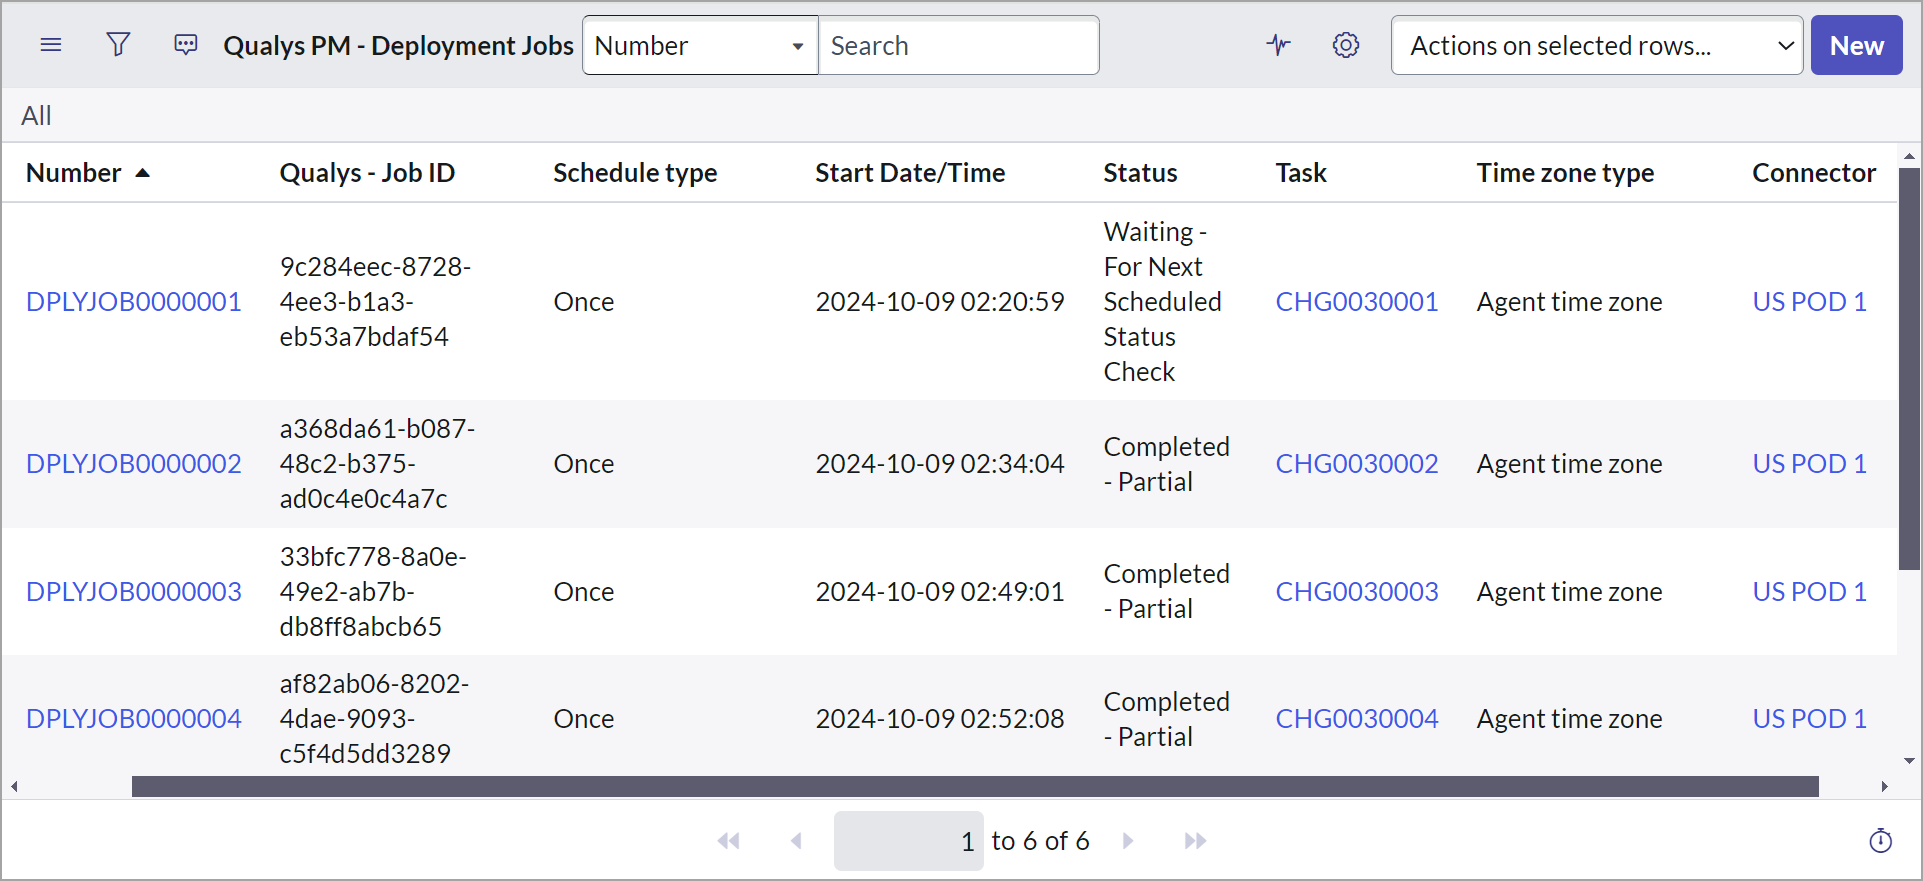
Task: Sort by the Number column header
Action: (x=74, y=173)
